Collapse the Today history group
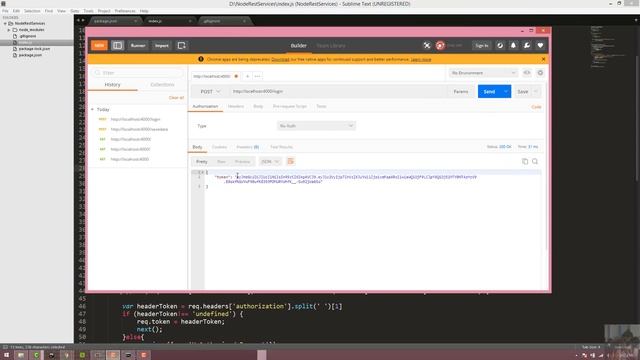Viewport: 640px width, 360px height. tap(92, 109)
